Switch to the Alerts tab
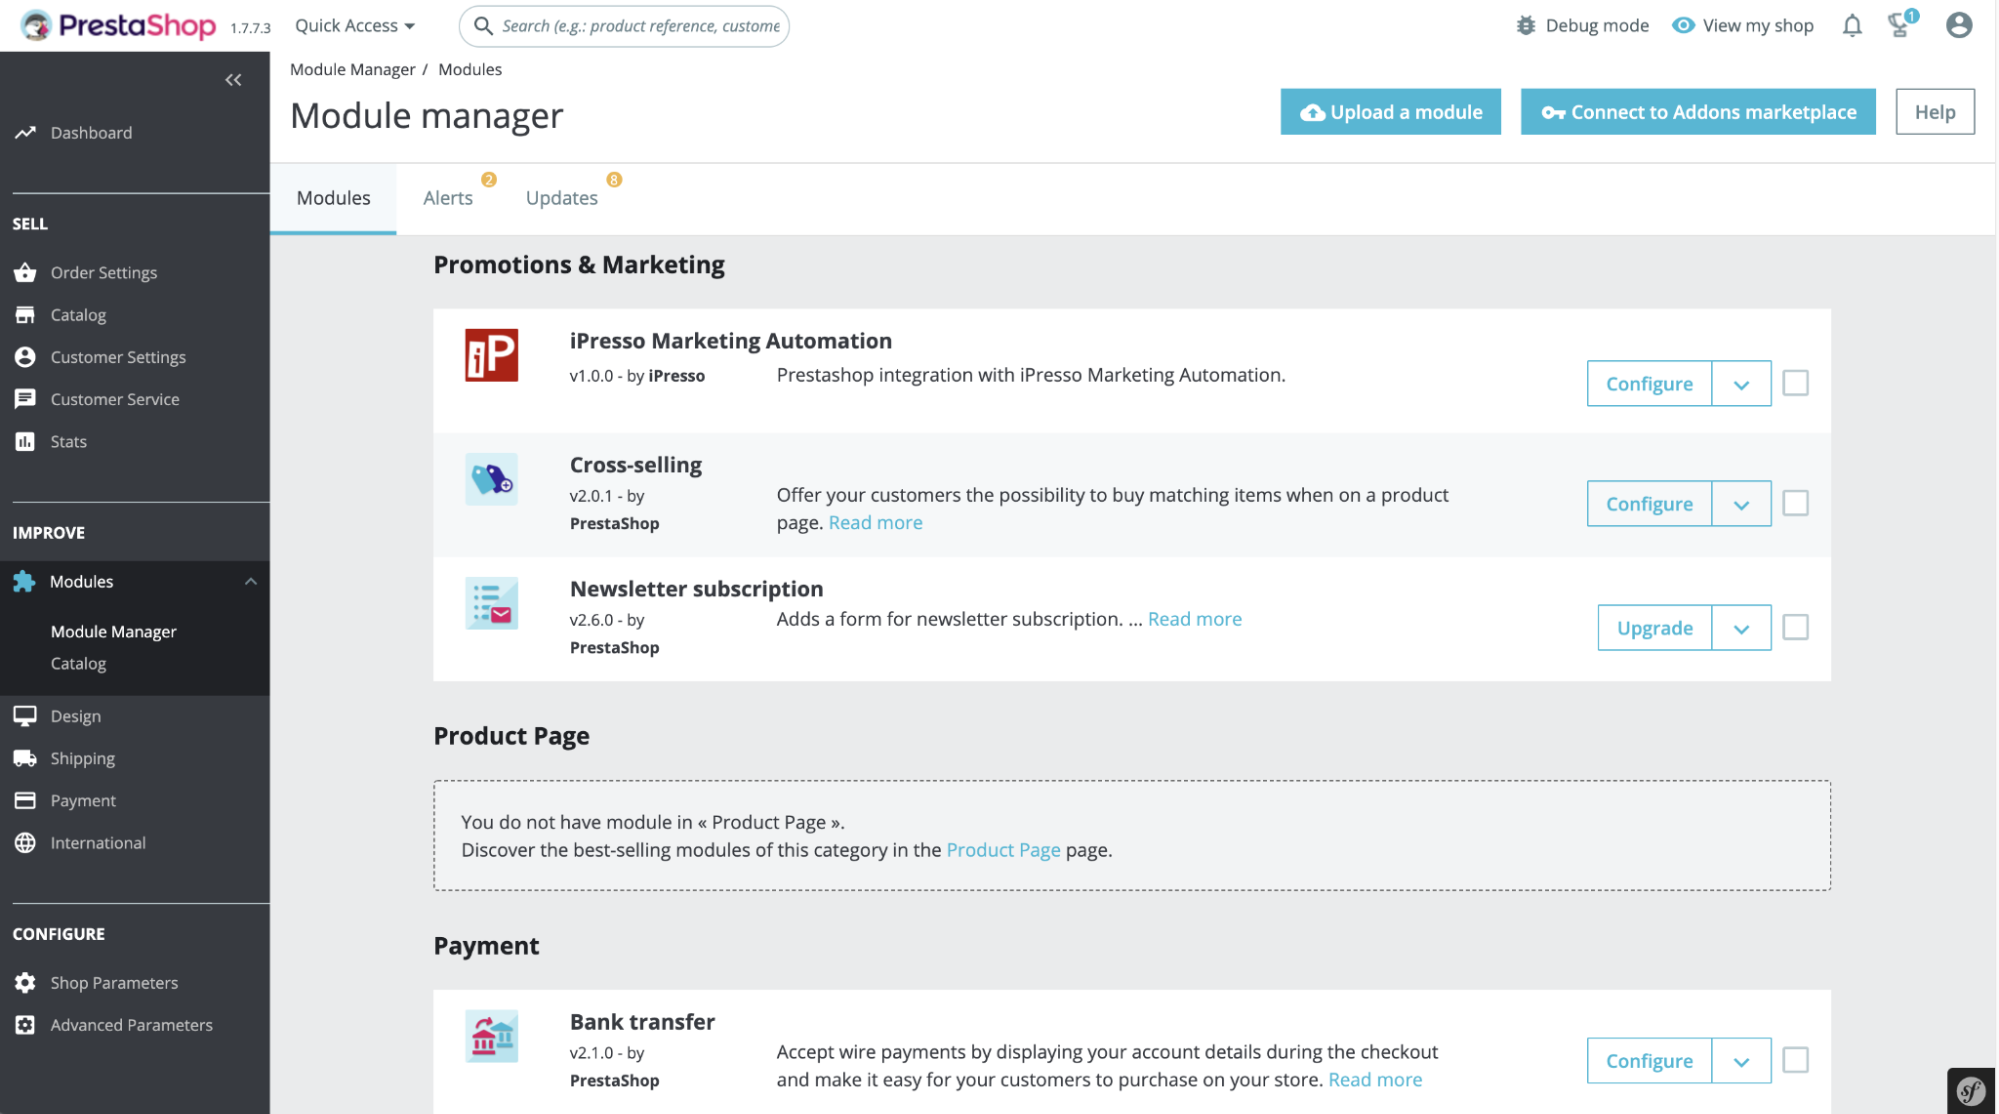This screenshot has height=1114, width=1999. point(447,197)
